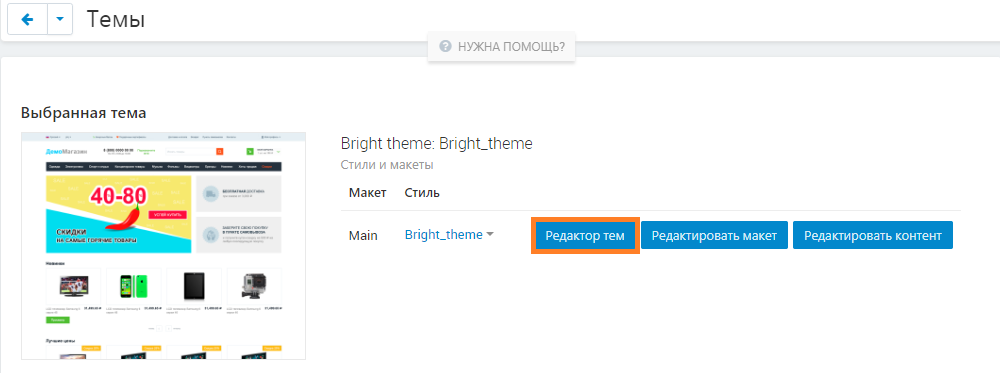1000x373 pixels.
Task: Click the green phone product in preview
Action: pyautogui.click(x=134, y=287)
